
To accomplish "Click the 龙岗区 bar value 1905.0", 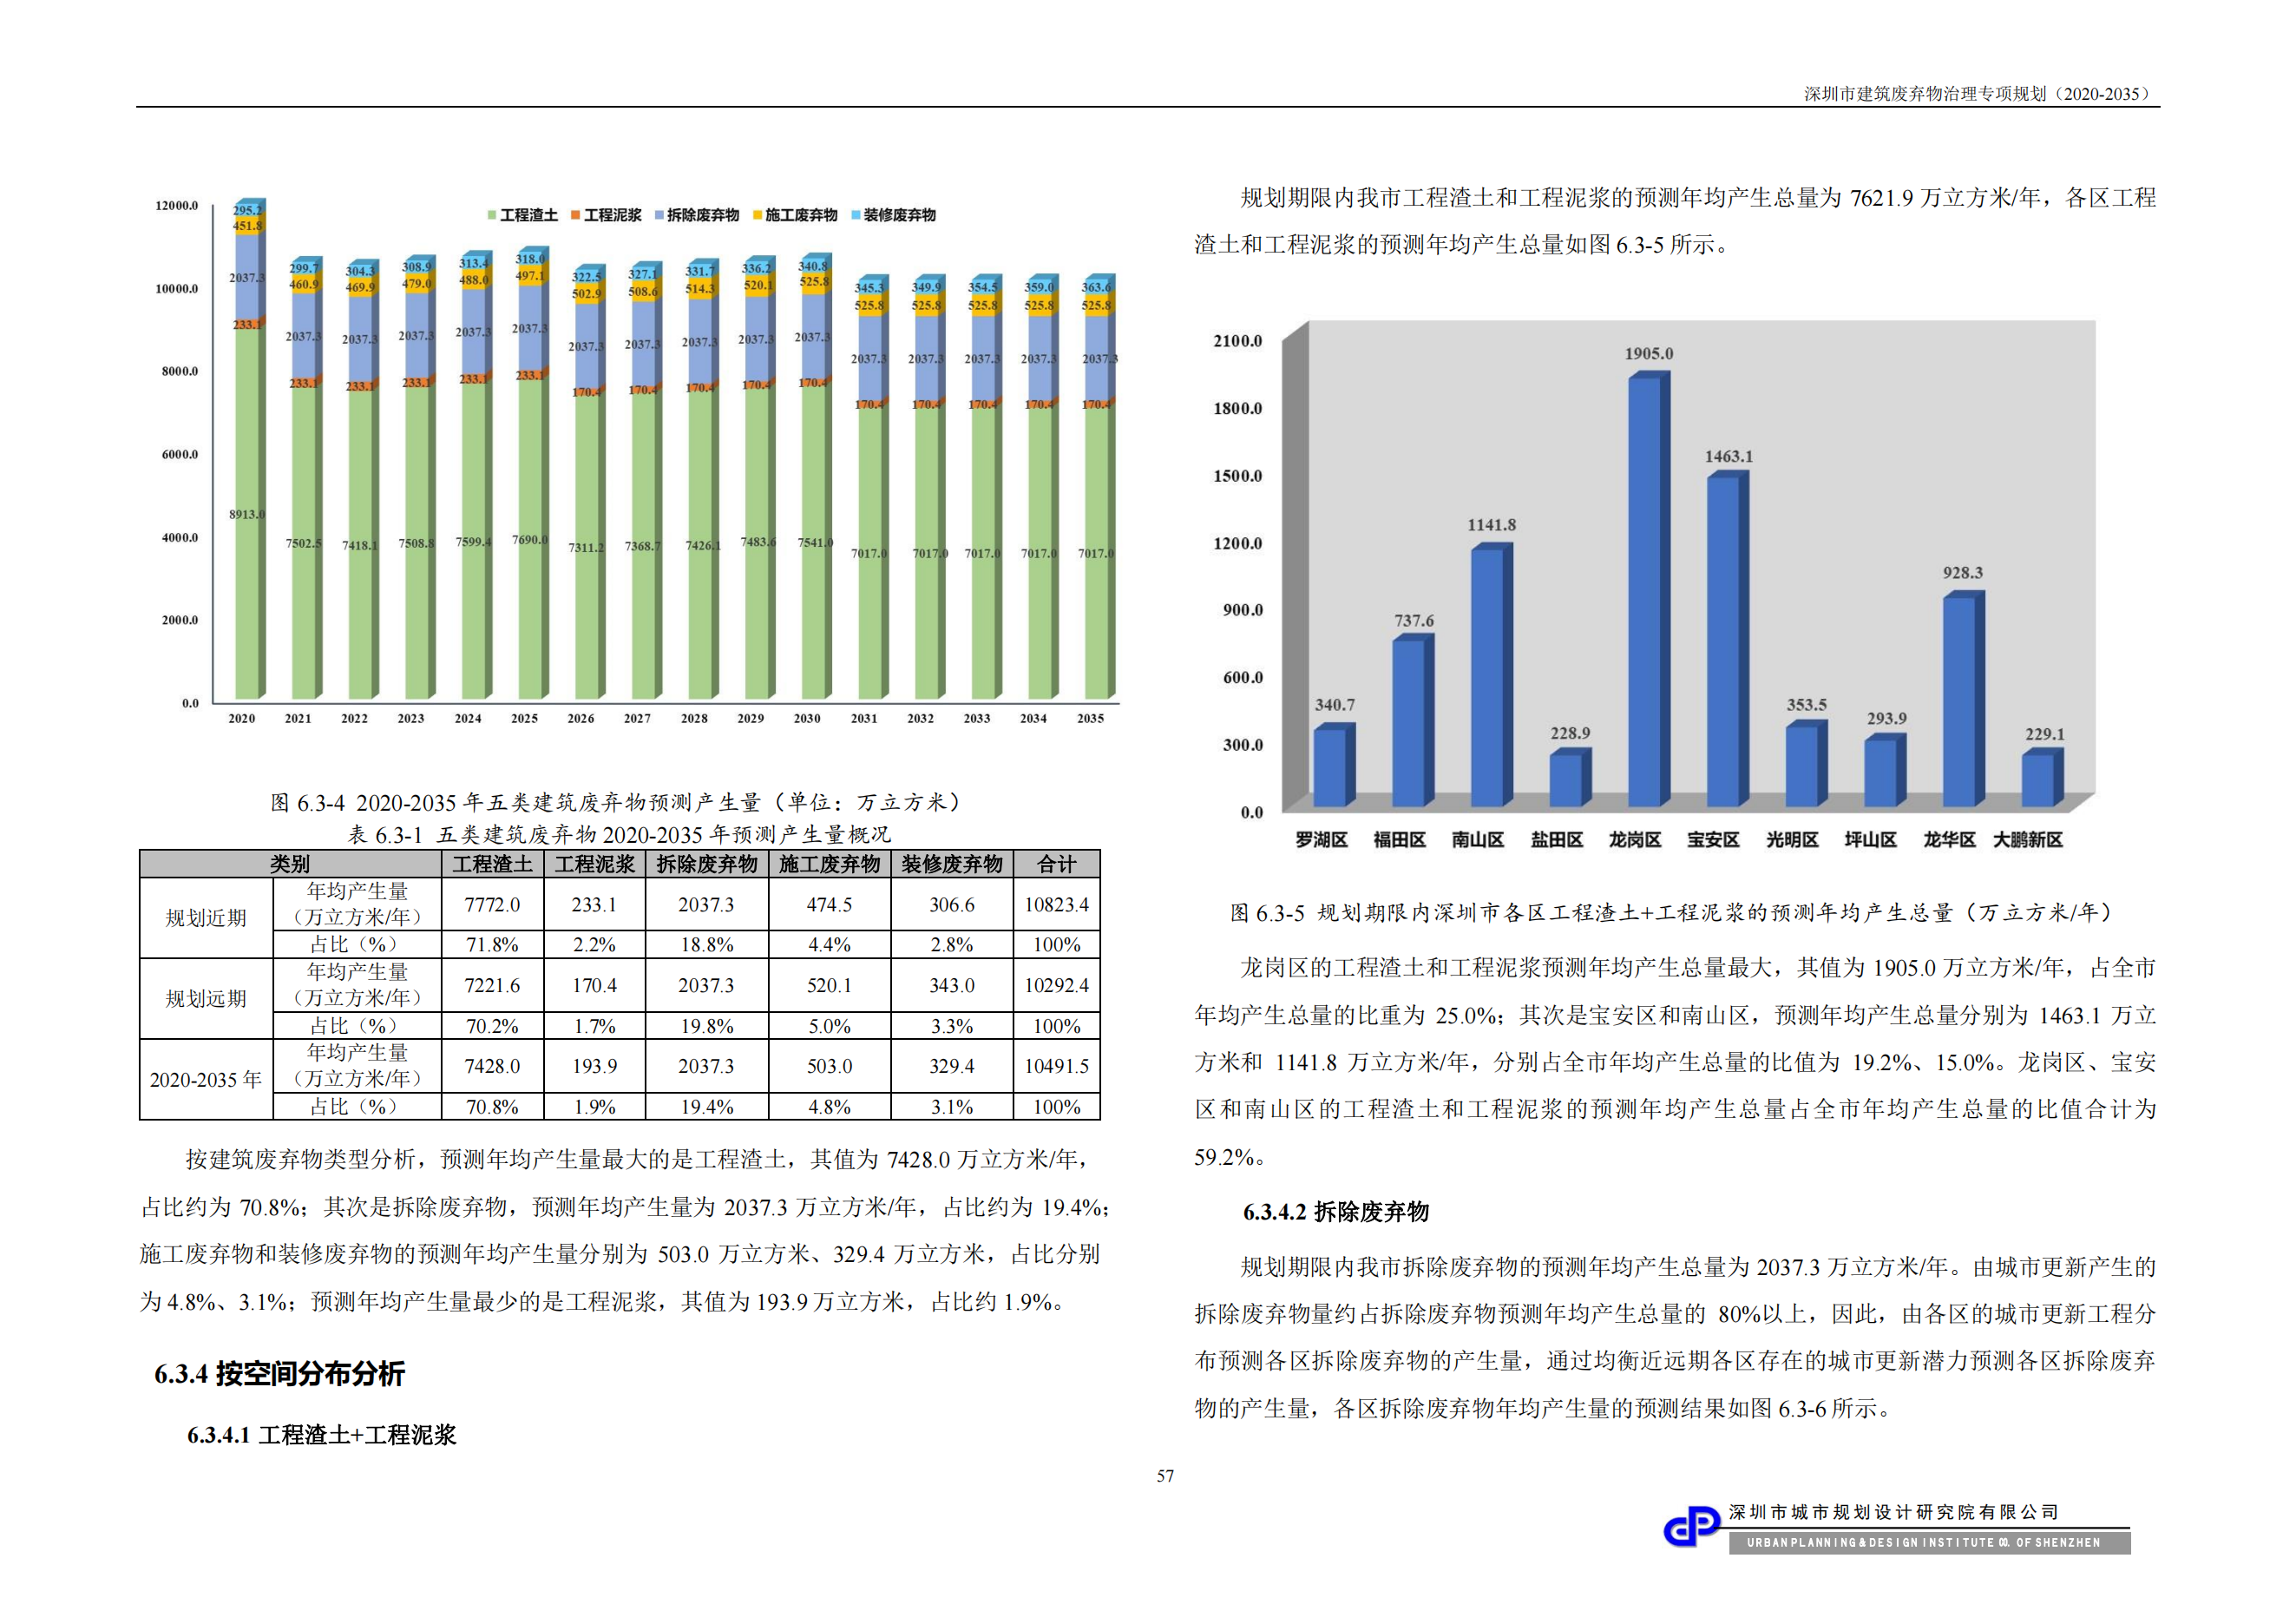I will [x=1649, y=354].
